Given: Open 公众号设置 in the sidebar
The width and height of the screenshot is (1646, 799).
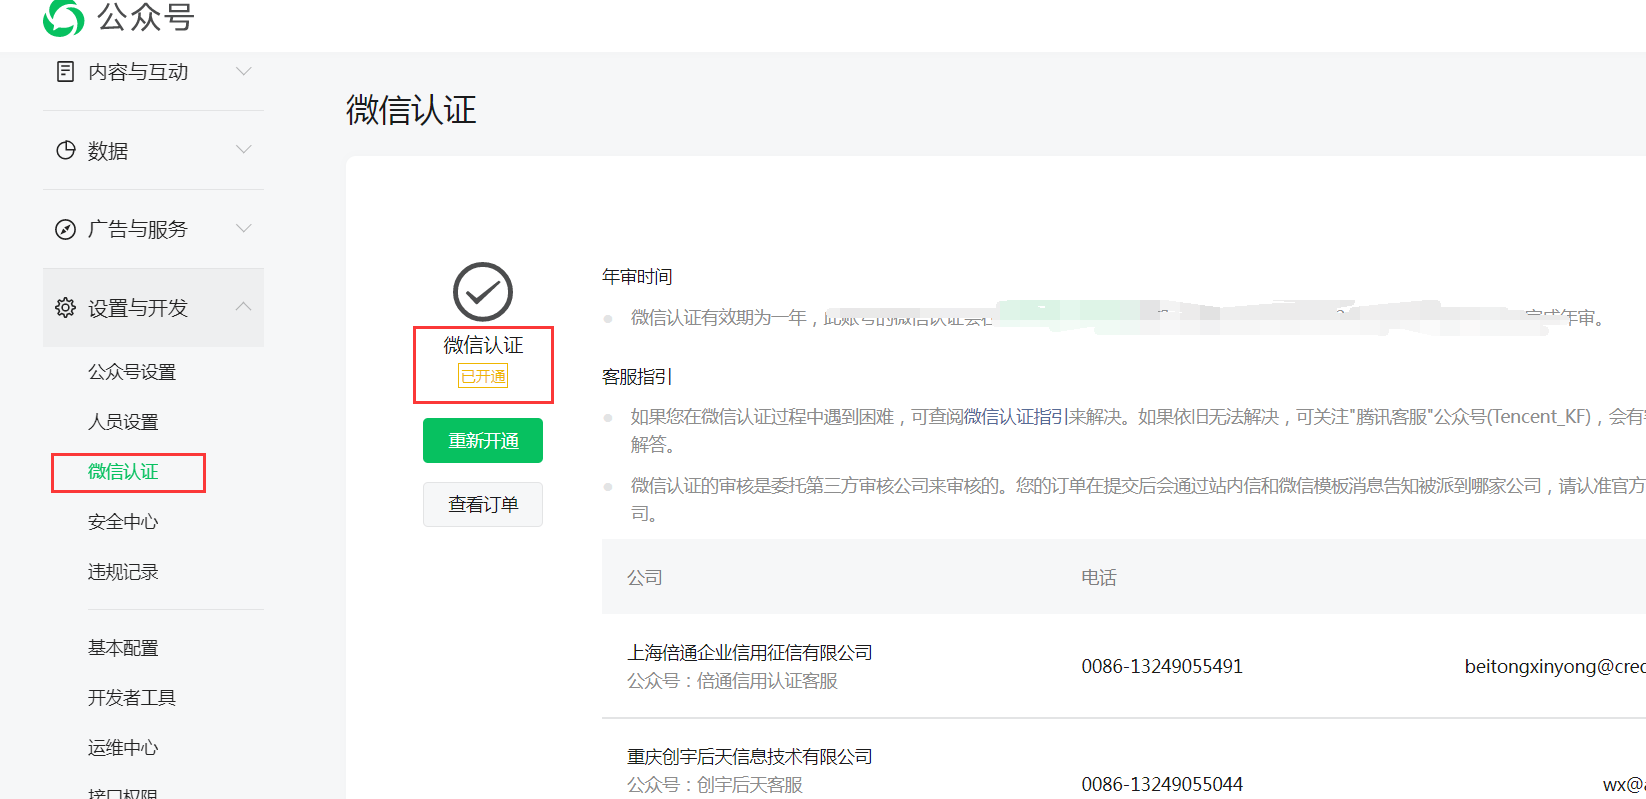Looking at the screenshot, I should [x=132, y=372].
